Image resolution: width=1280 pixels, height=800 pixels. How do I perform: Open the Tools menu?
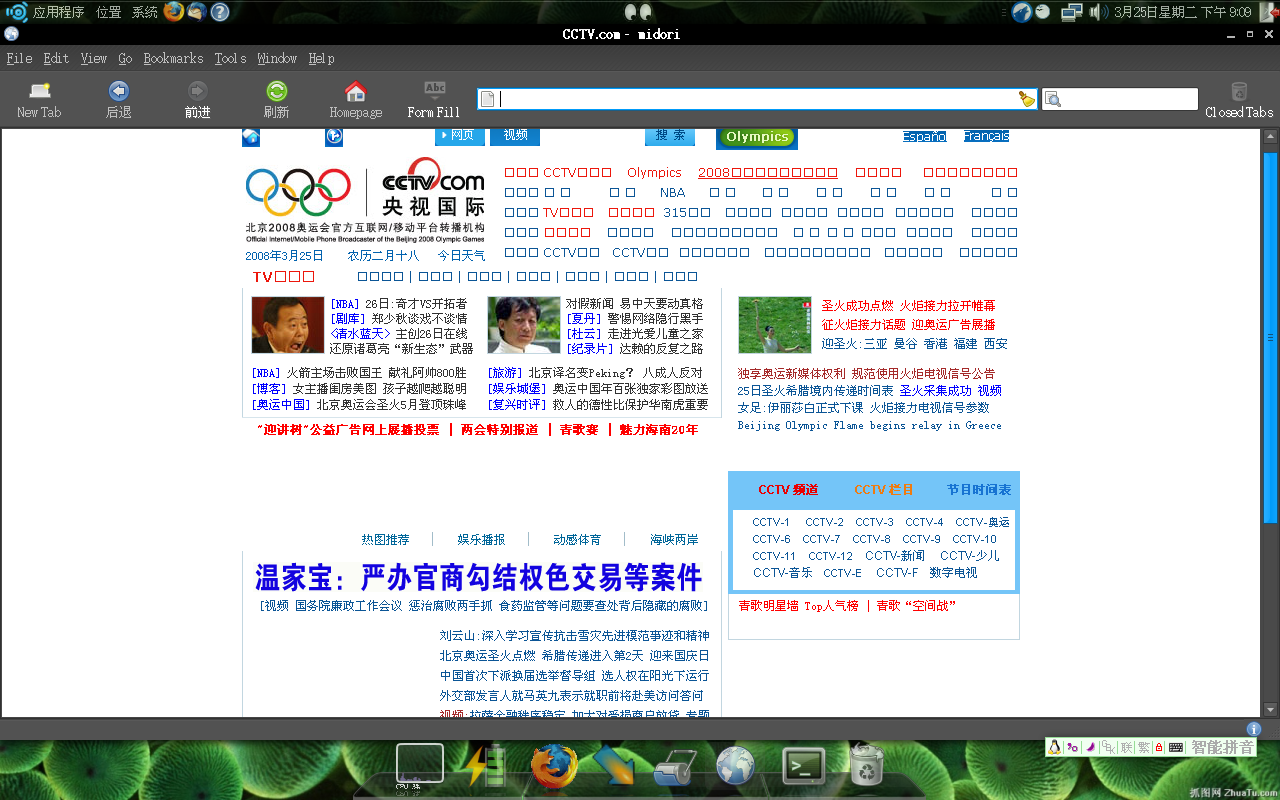point(230,58)
